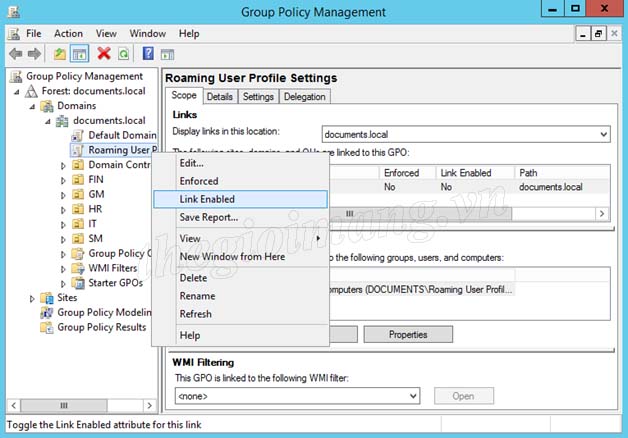Viewport: 628px width, 438px height.
Task: Click the links list scroll right arrow
Action: (x=602, y=214)
